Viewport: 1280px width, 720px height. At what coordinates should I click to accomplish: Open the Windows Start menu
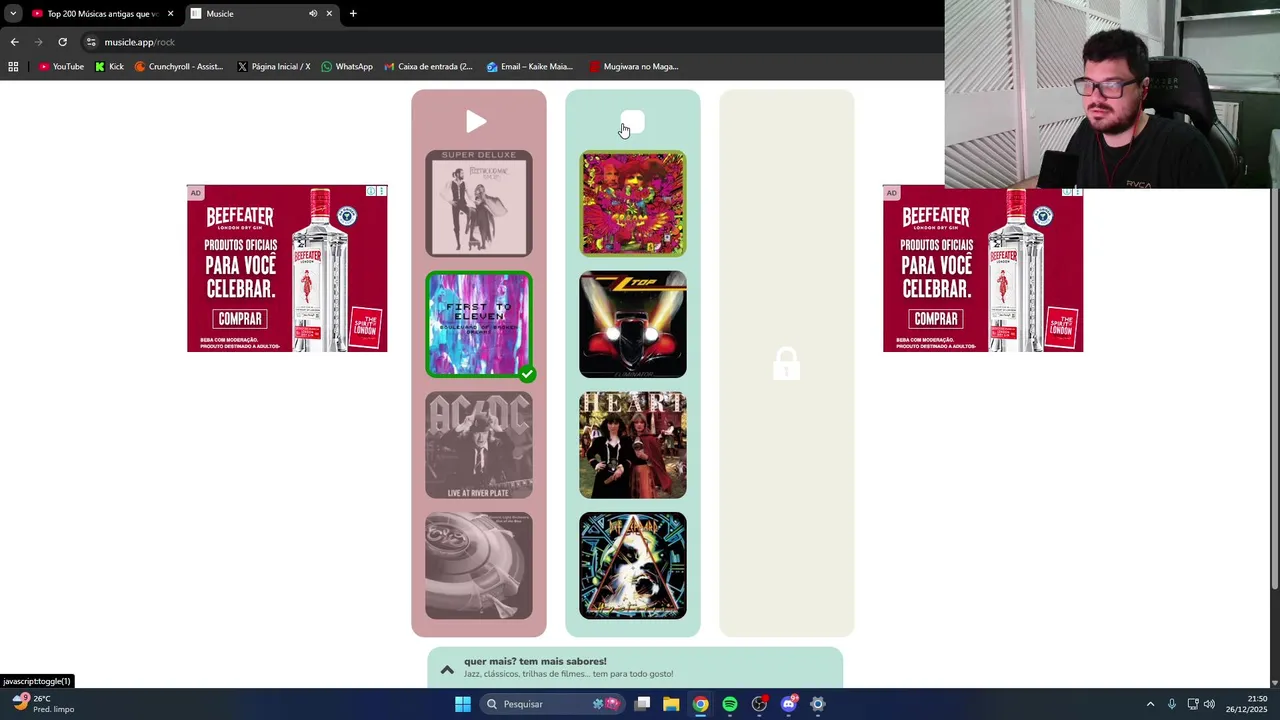click(463, 704)
